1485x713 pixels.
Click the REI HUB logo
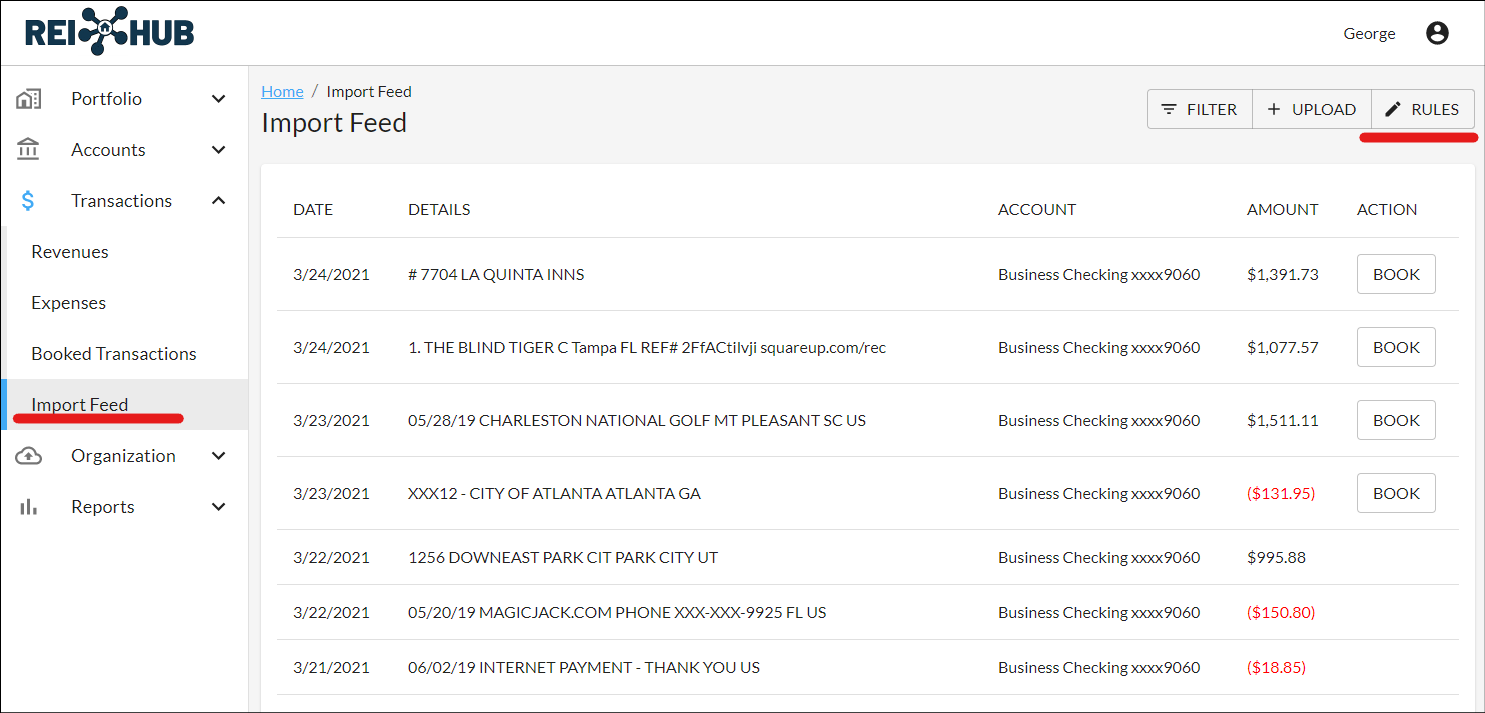110,32
